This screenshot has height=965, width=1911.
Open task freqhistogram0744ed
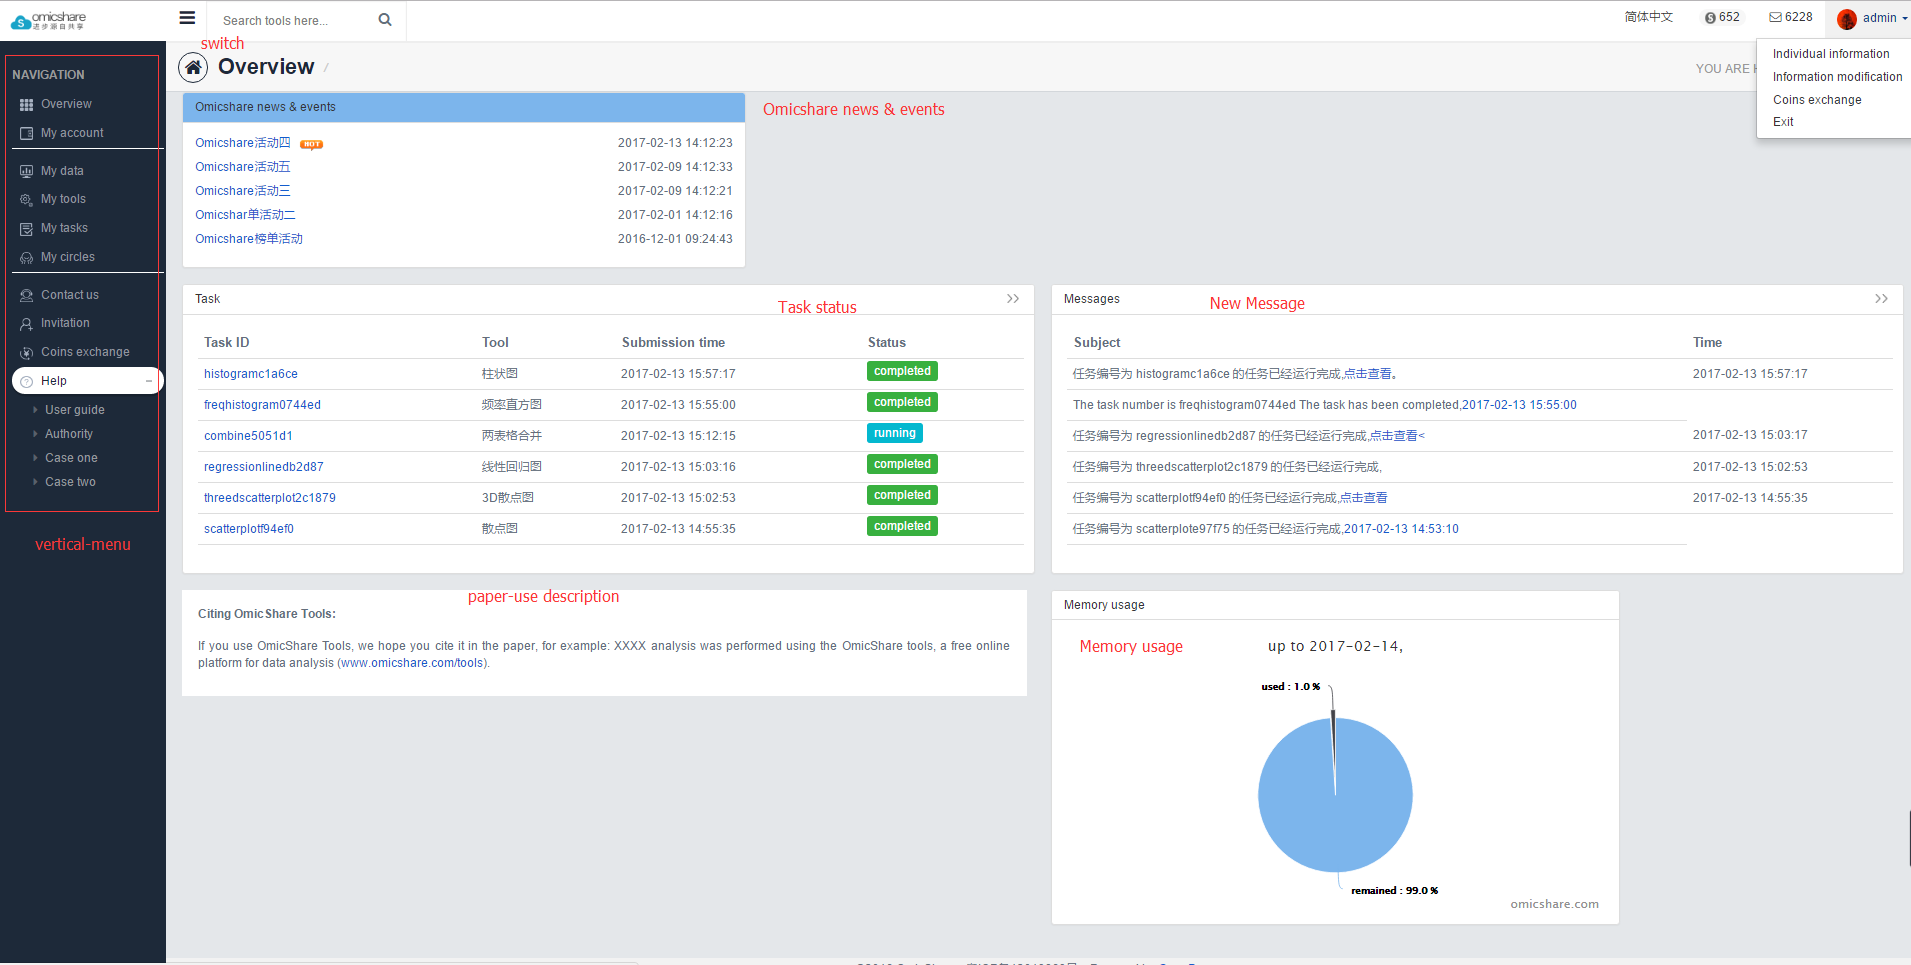click(262, 405)
